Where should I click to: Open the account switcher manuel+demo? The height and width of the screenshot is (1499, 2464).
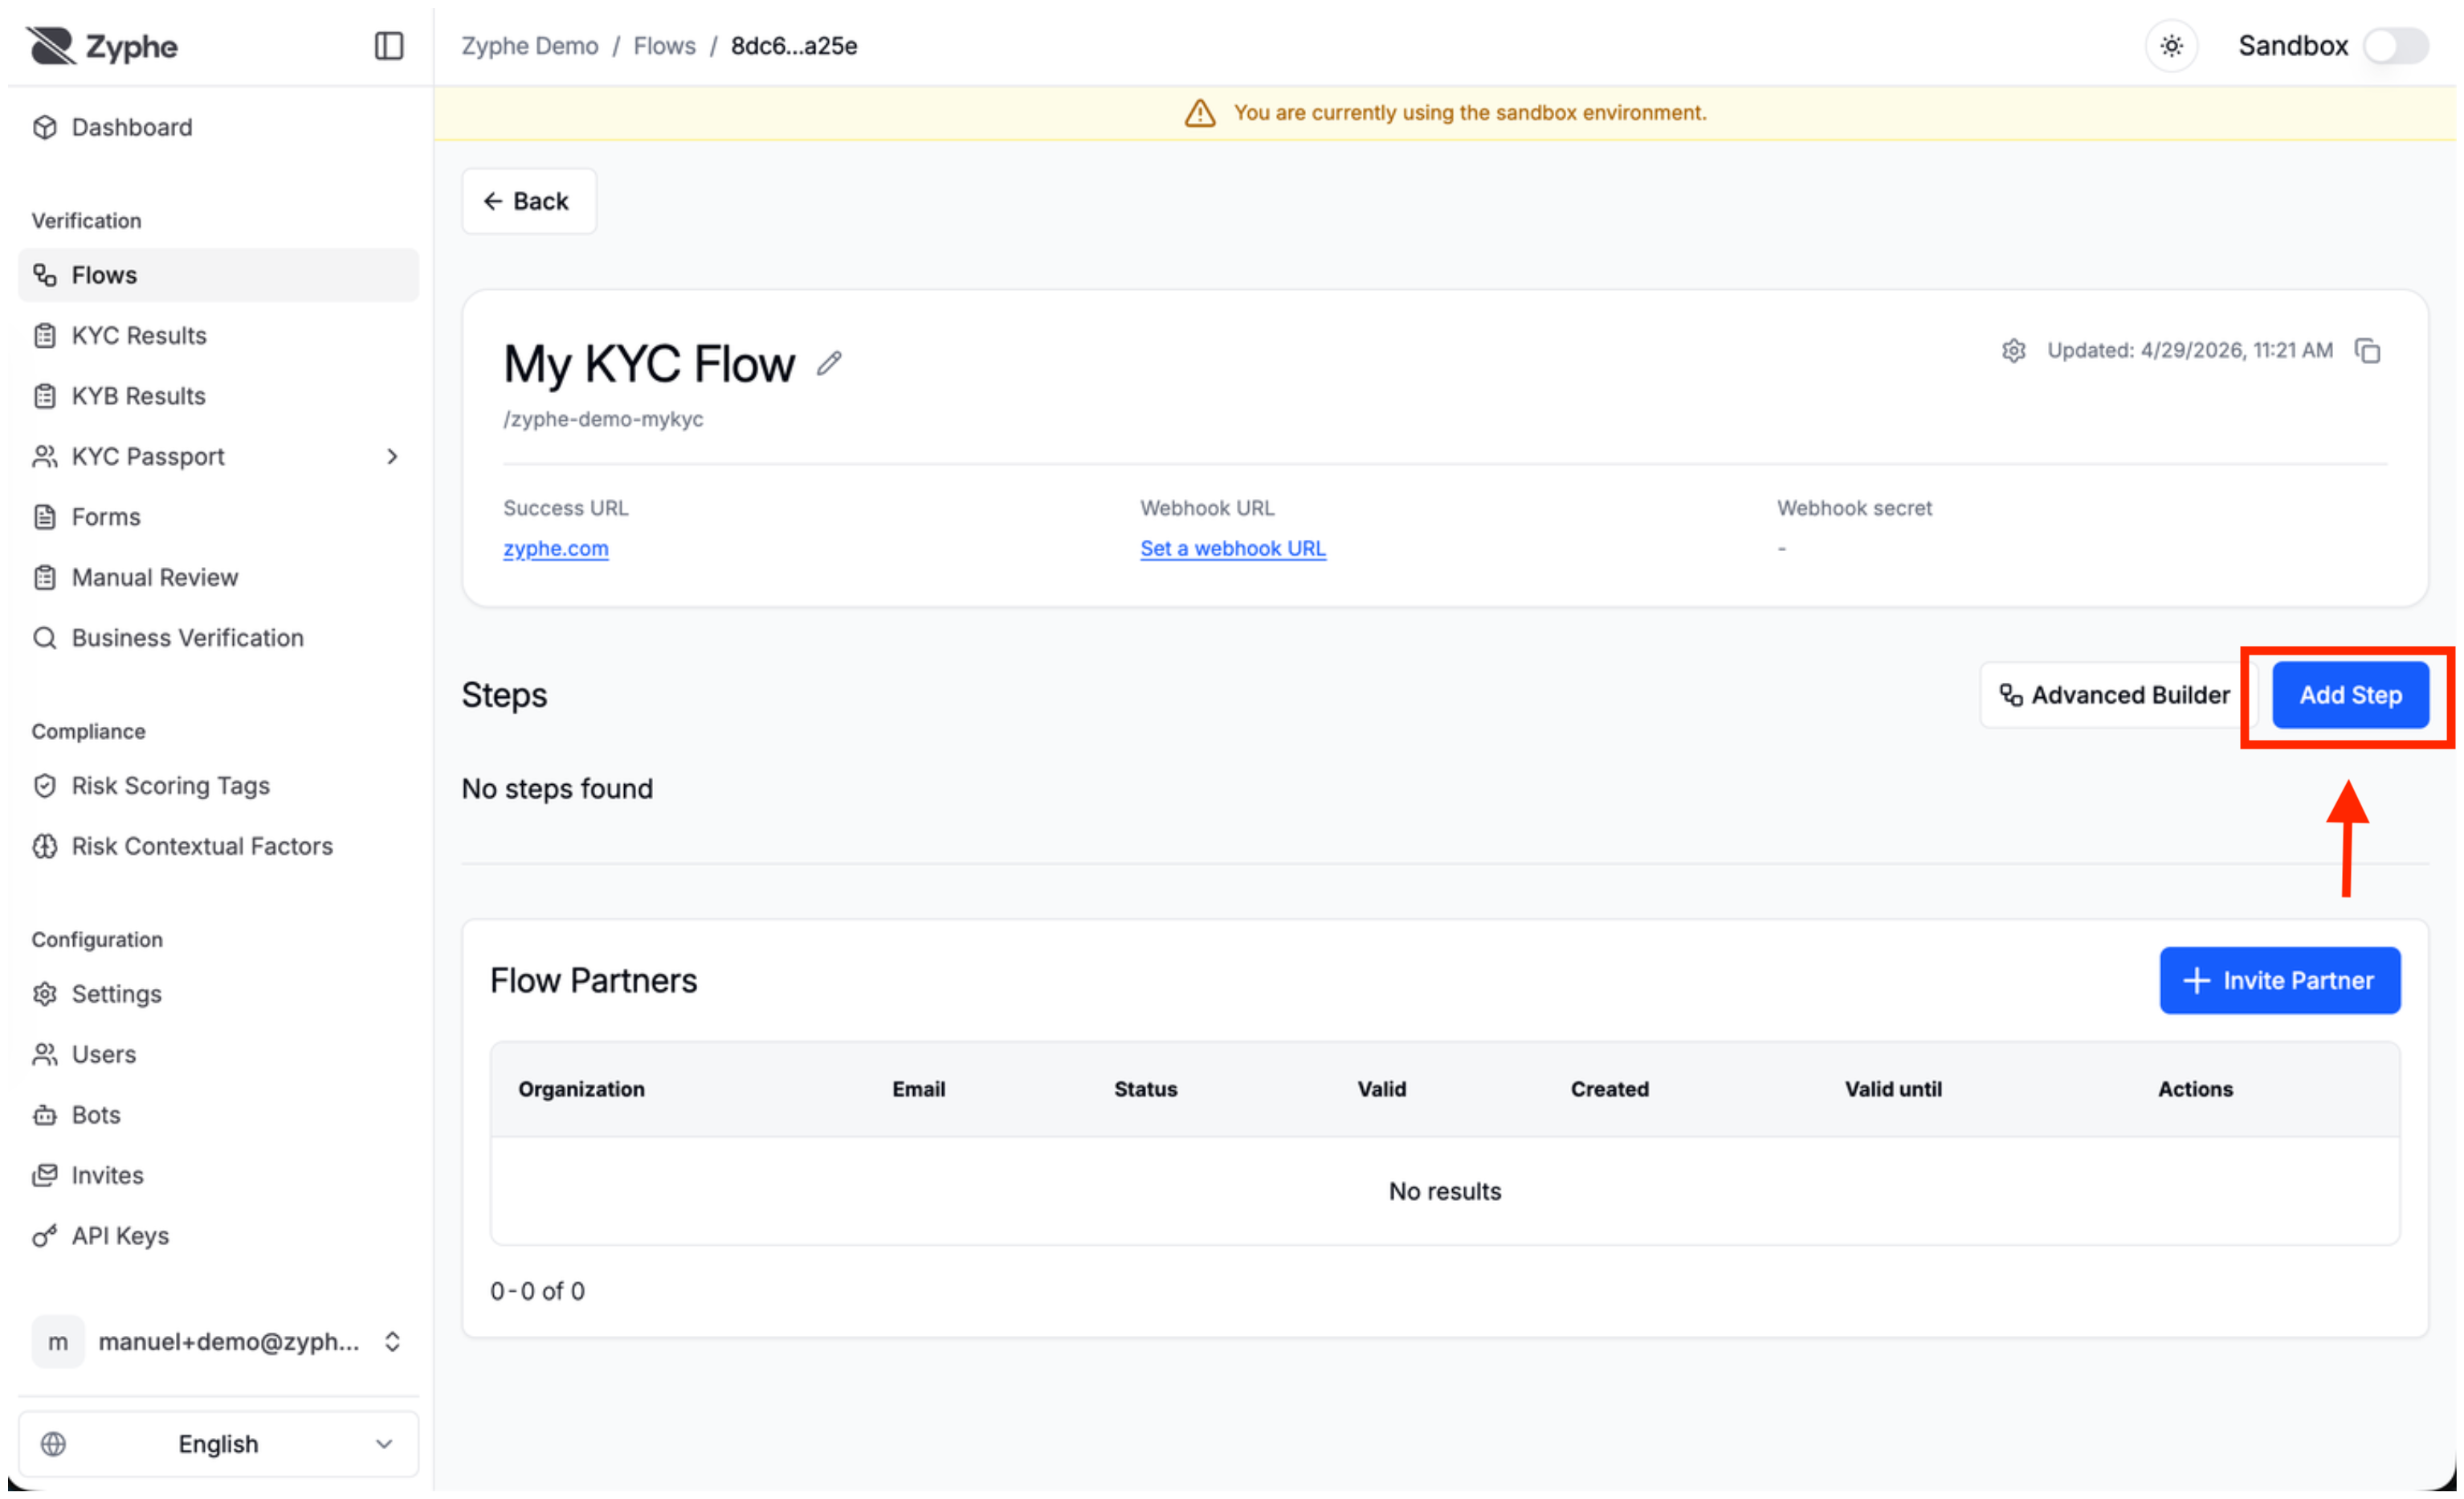[218, 1342]
